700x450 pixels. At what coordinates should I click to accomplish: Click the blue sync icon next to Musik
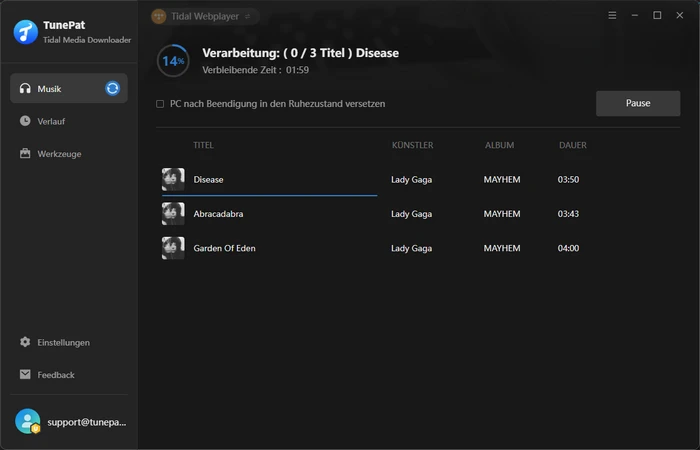pos(112,88)
